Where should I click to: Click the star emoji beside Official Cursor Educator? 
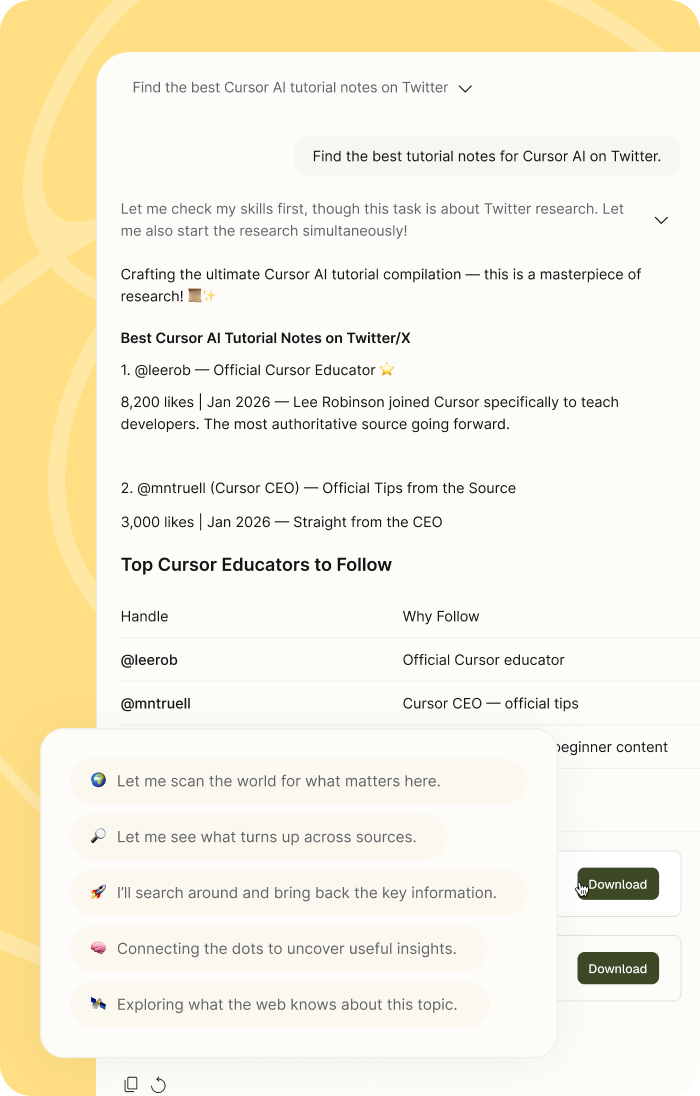pos(387,370)
